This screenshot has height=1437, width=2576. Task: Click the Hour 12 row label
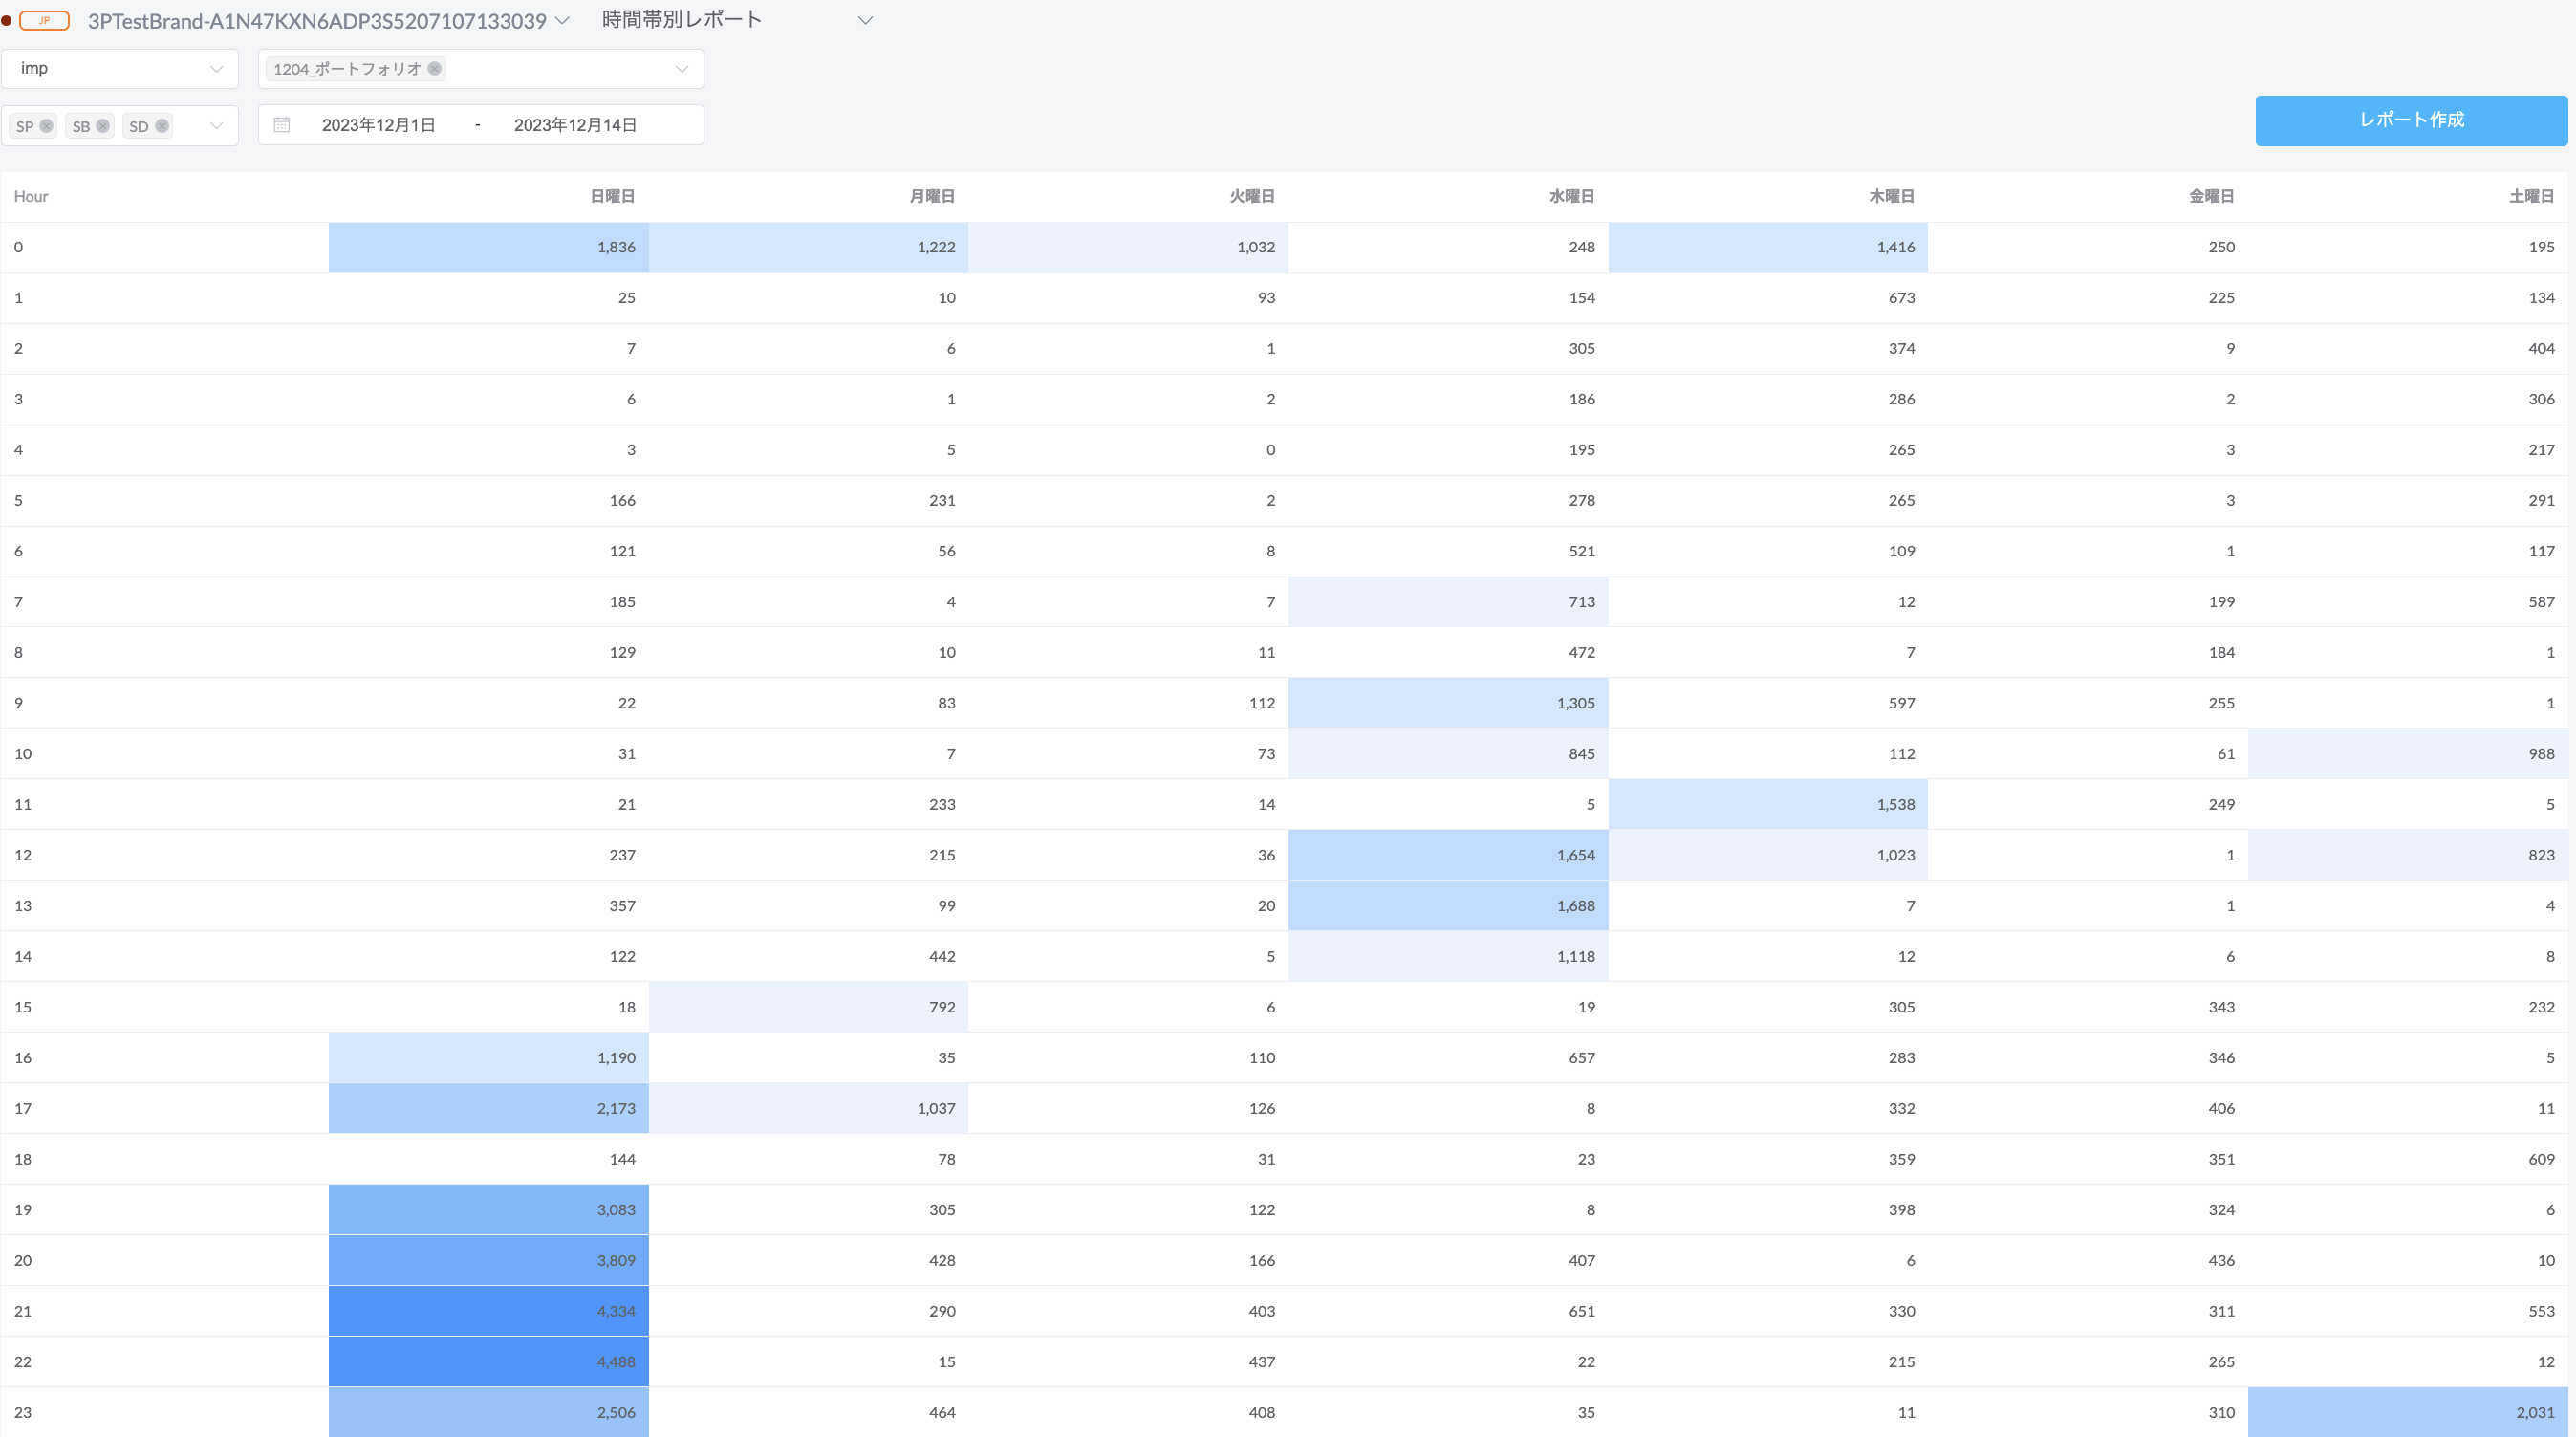click(23, 855)
